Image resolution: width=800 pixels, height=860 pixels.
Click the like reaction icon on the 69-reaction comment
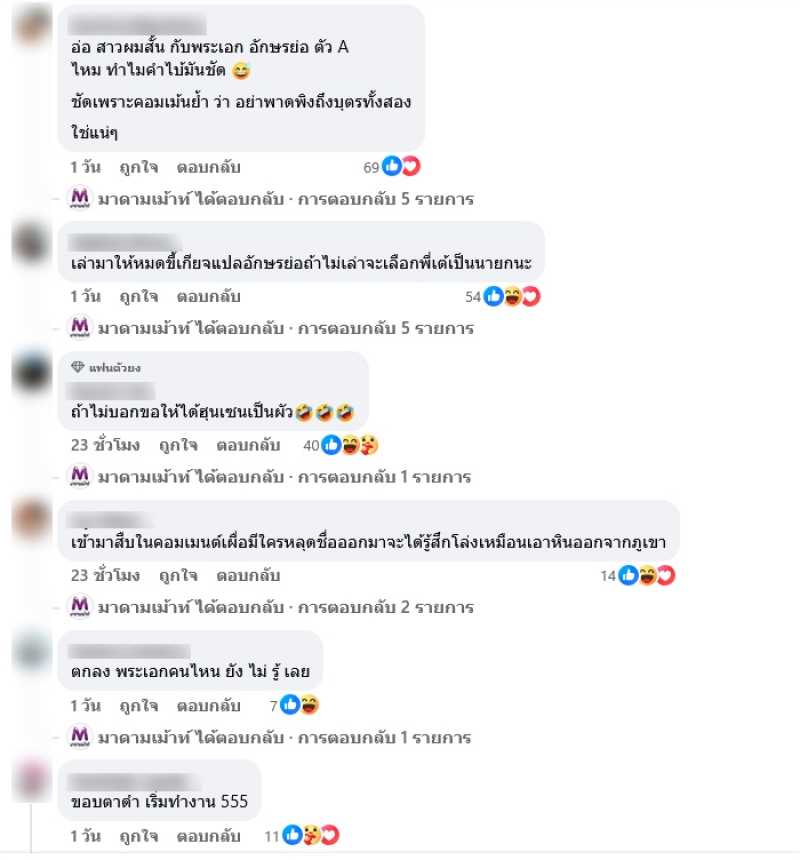tap(392, 166)
